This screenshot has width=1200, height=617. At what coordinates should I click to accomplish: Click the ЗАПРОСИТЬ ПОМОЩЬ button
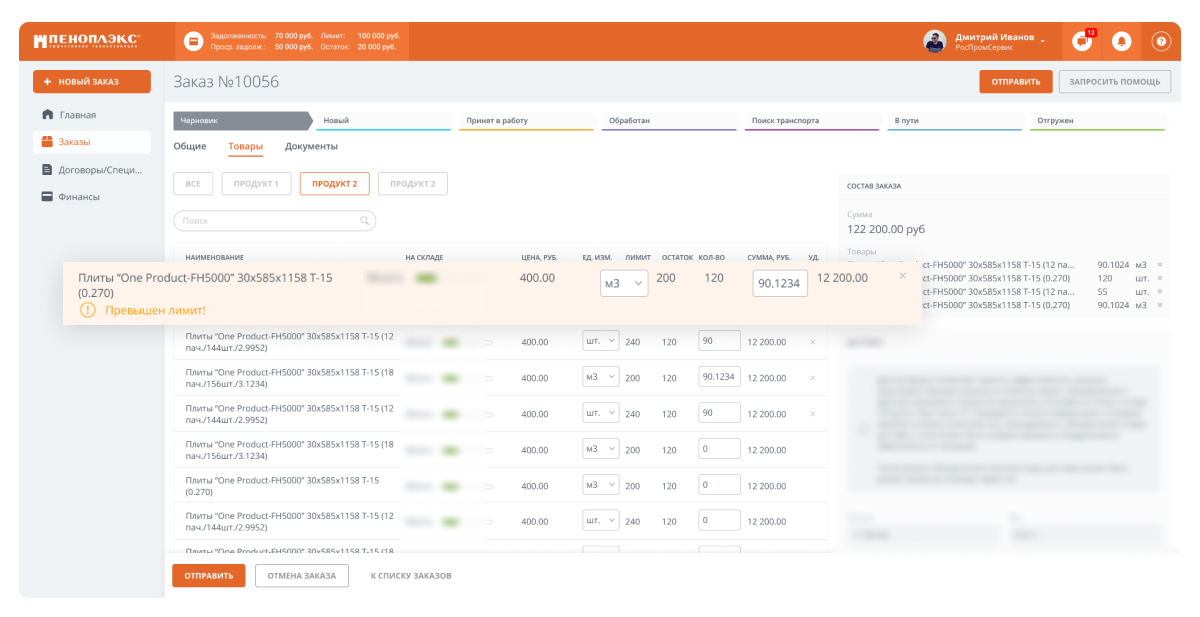click(x=1115, y=82)
